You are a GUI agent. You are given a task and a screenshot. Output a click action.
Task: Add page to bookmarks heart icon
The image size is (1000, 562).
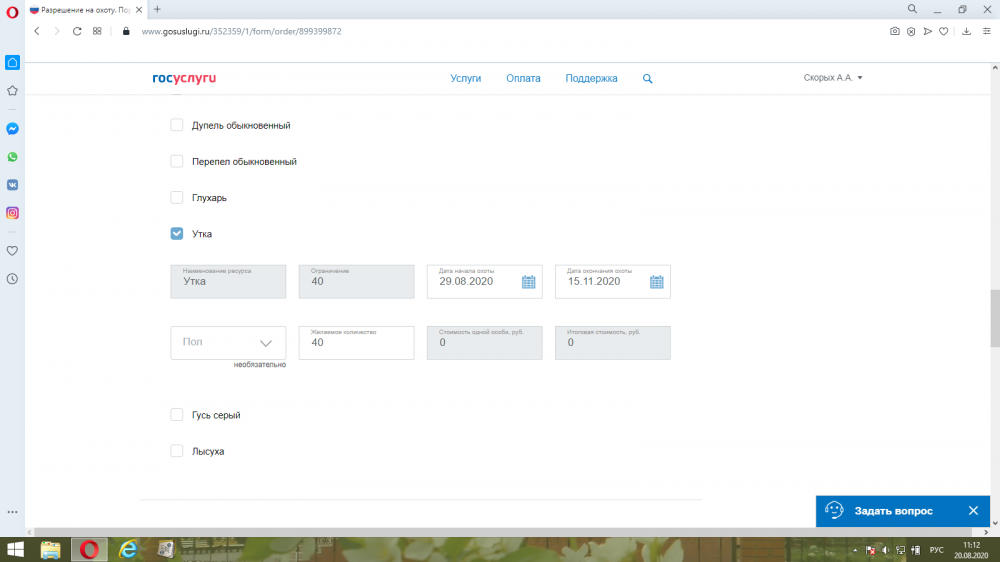click(x=944, y=31)
